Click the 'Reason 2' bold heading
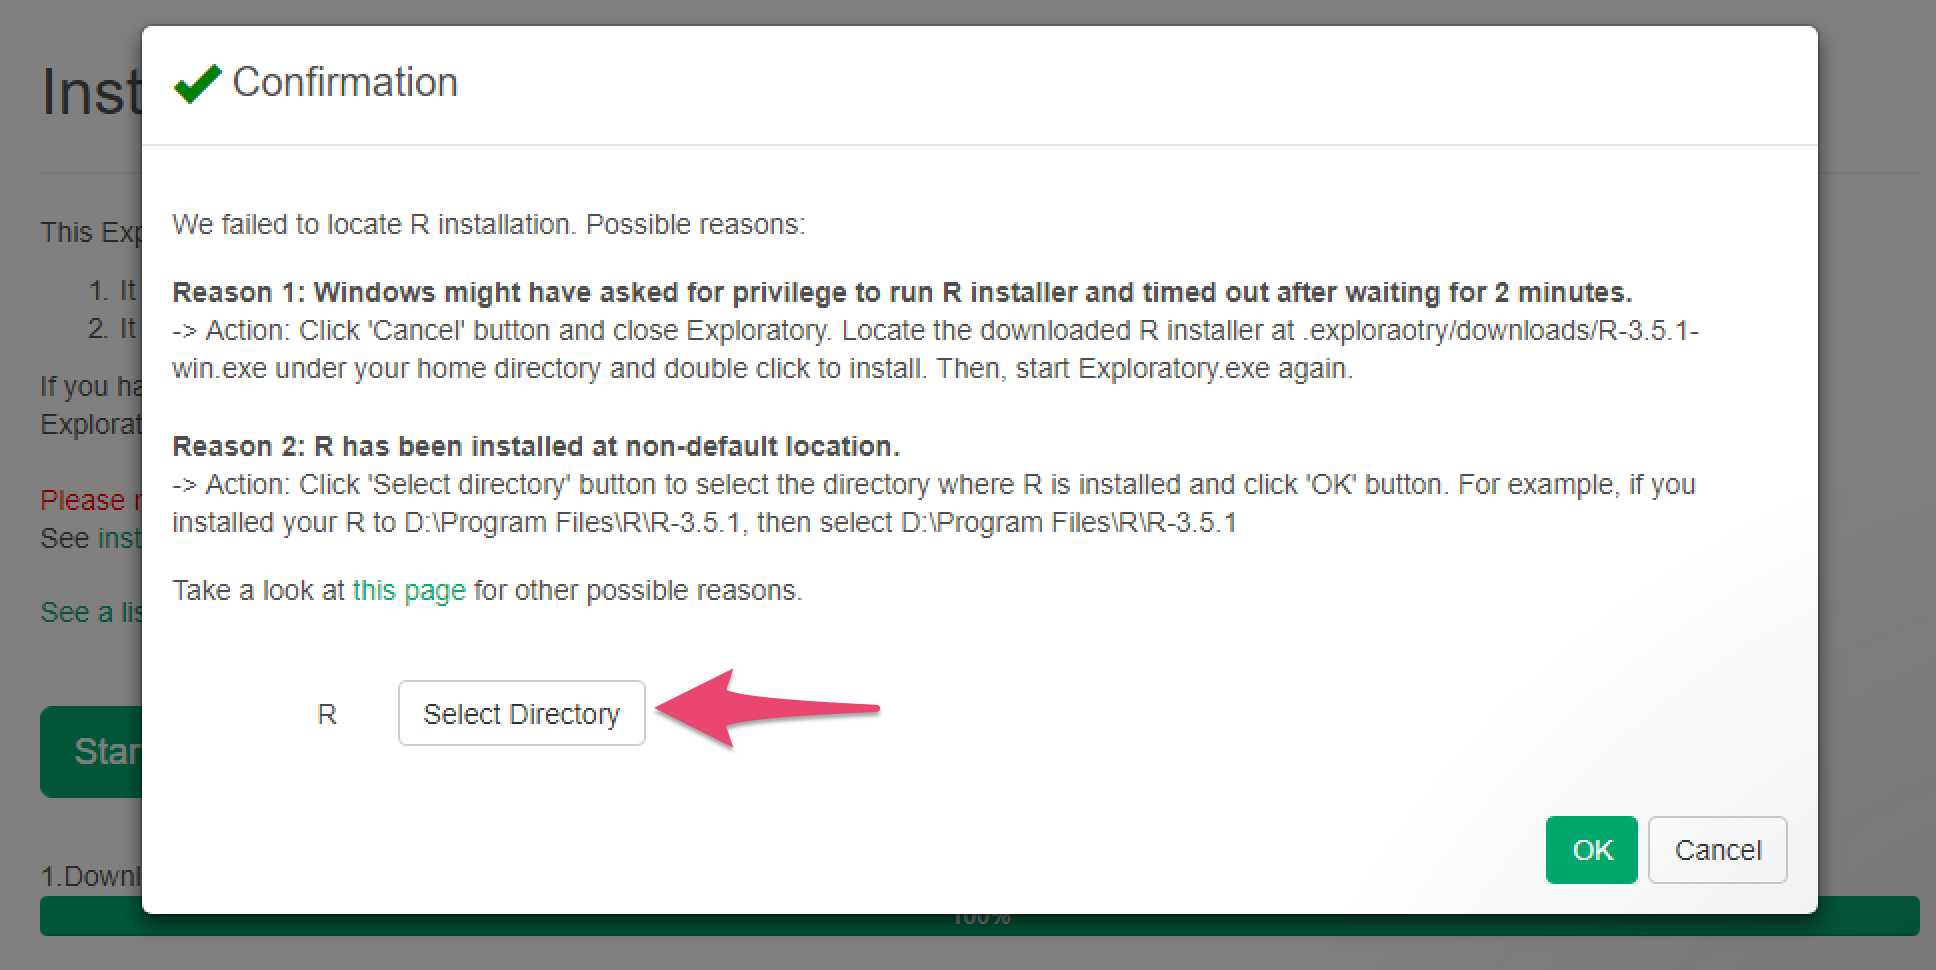Viewport: 1936px width, 970px height. click(x=536, y=446)
